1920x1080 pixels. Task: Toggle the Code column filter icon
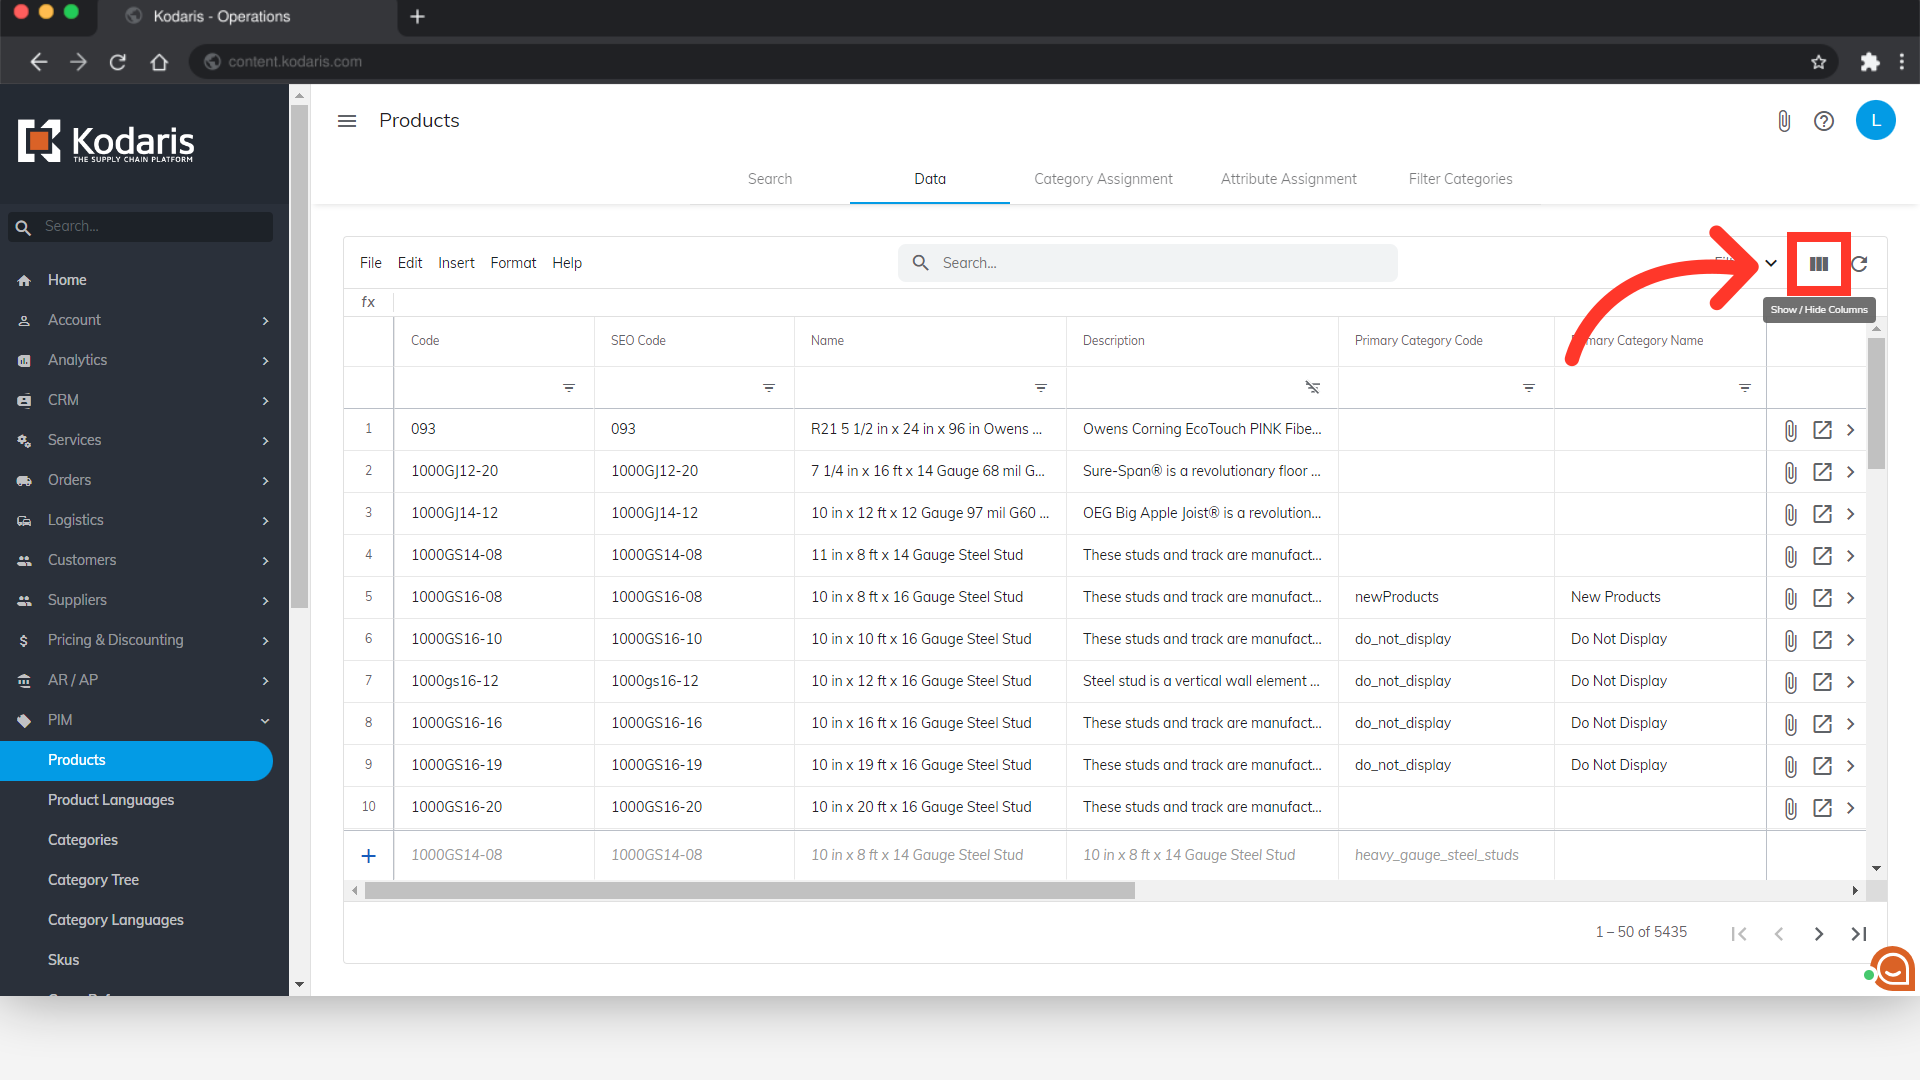point(568,388)
